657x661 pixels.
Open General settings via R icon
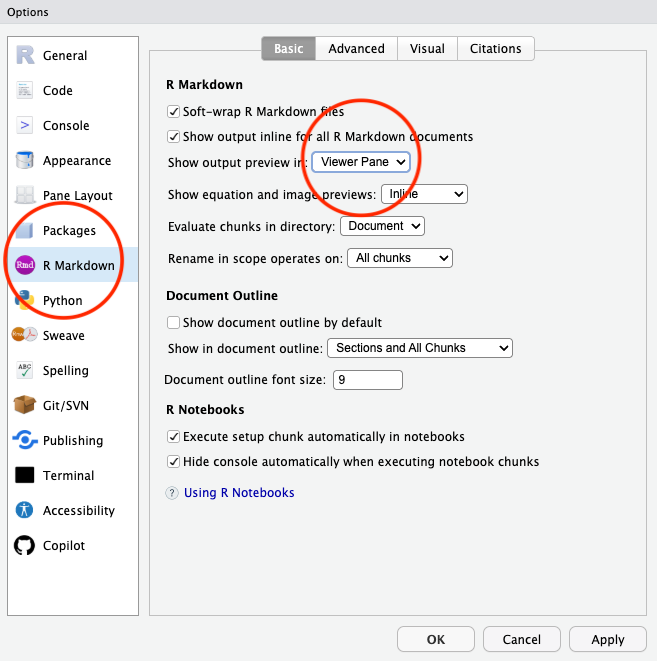(x=25, y=56)
